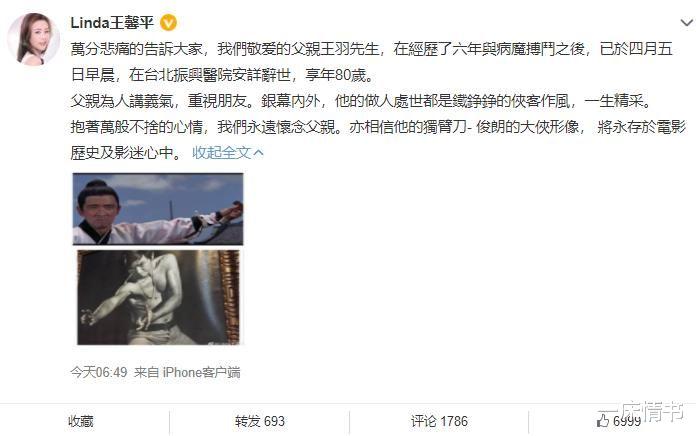Click the like count 6999
Screen dimensions: 696x436
coord(627,421)
